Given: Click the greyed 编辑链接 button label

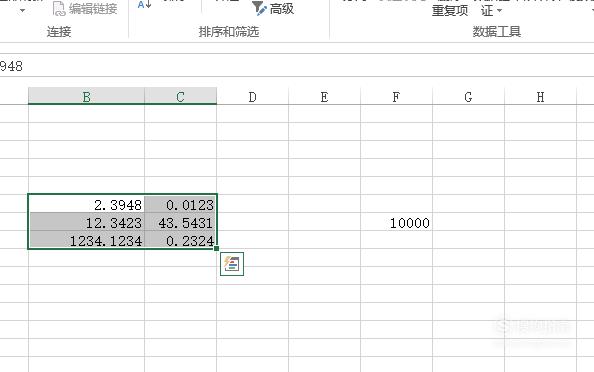Looking at the screenshot, I should [x=93, y=9].
